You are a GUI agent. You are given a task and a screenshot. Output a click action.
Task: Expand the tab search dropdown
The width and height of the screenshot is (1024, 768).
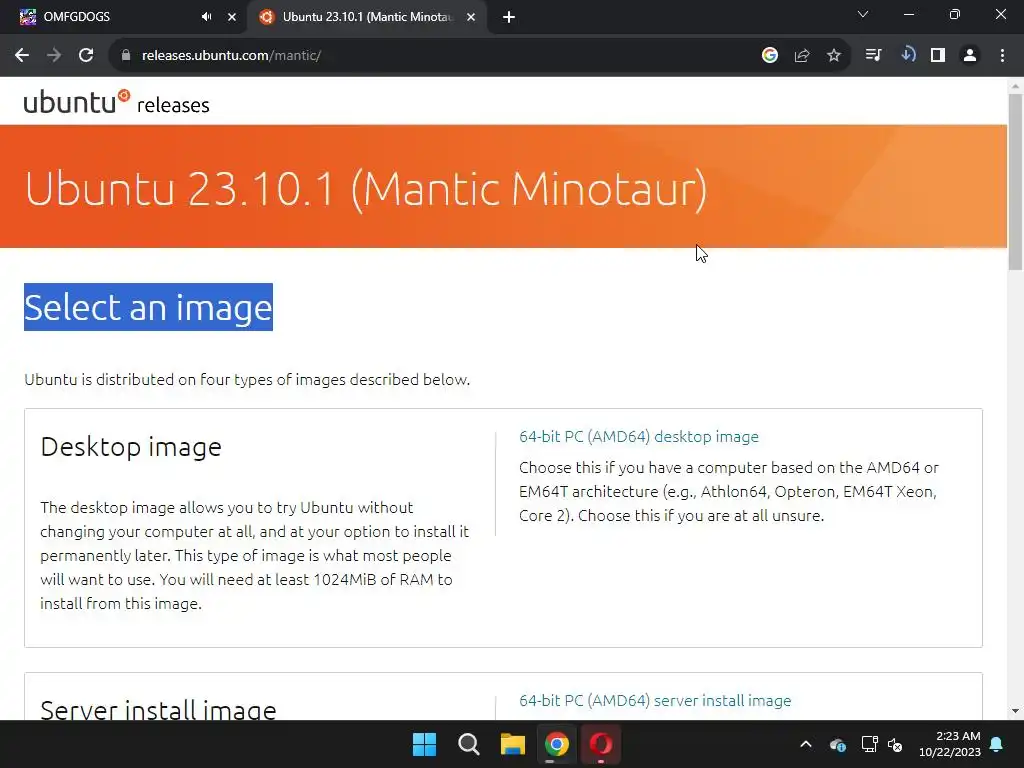pos(863,14)
